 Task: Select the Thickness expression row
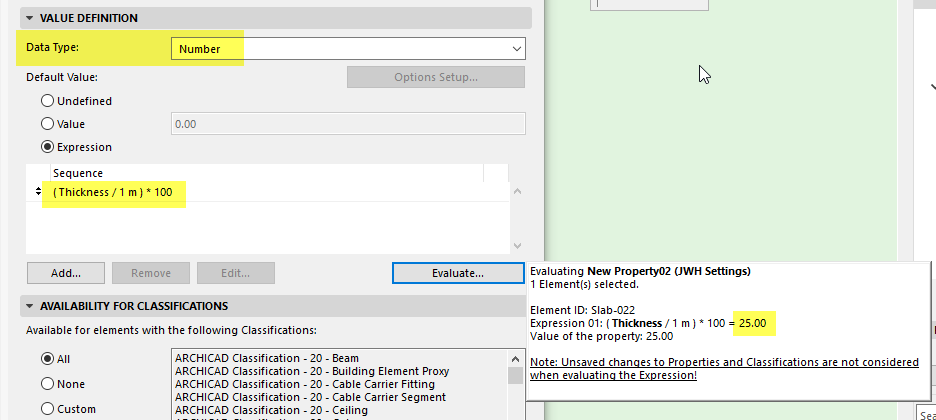[x=267, y=192]
